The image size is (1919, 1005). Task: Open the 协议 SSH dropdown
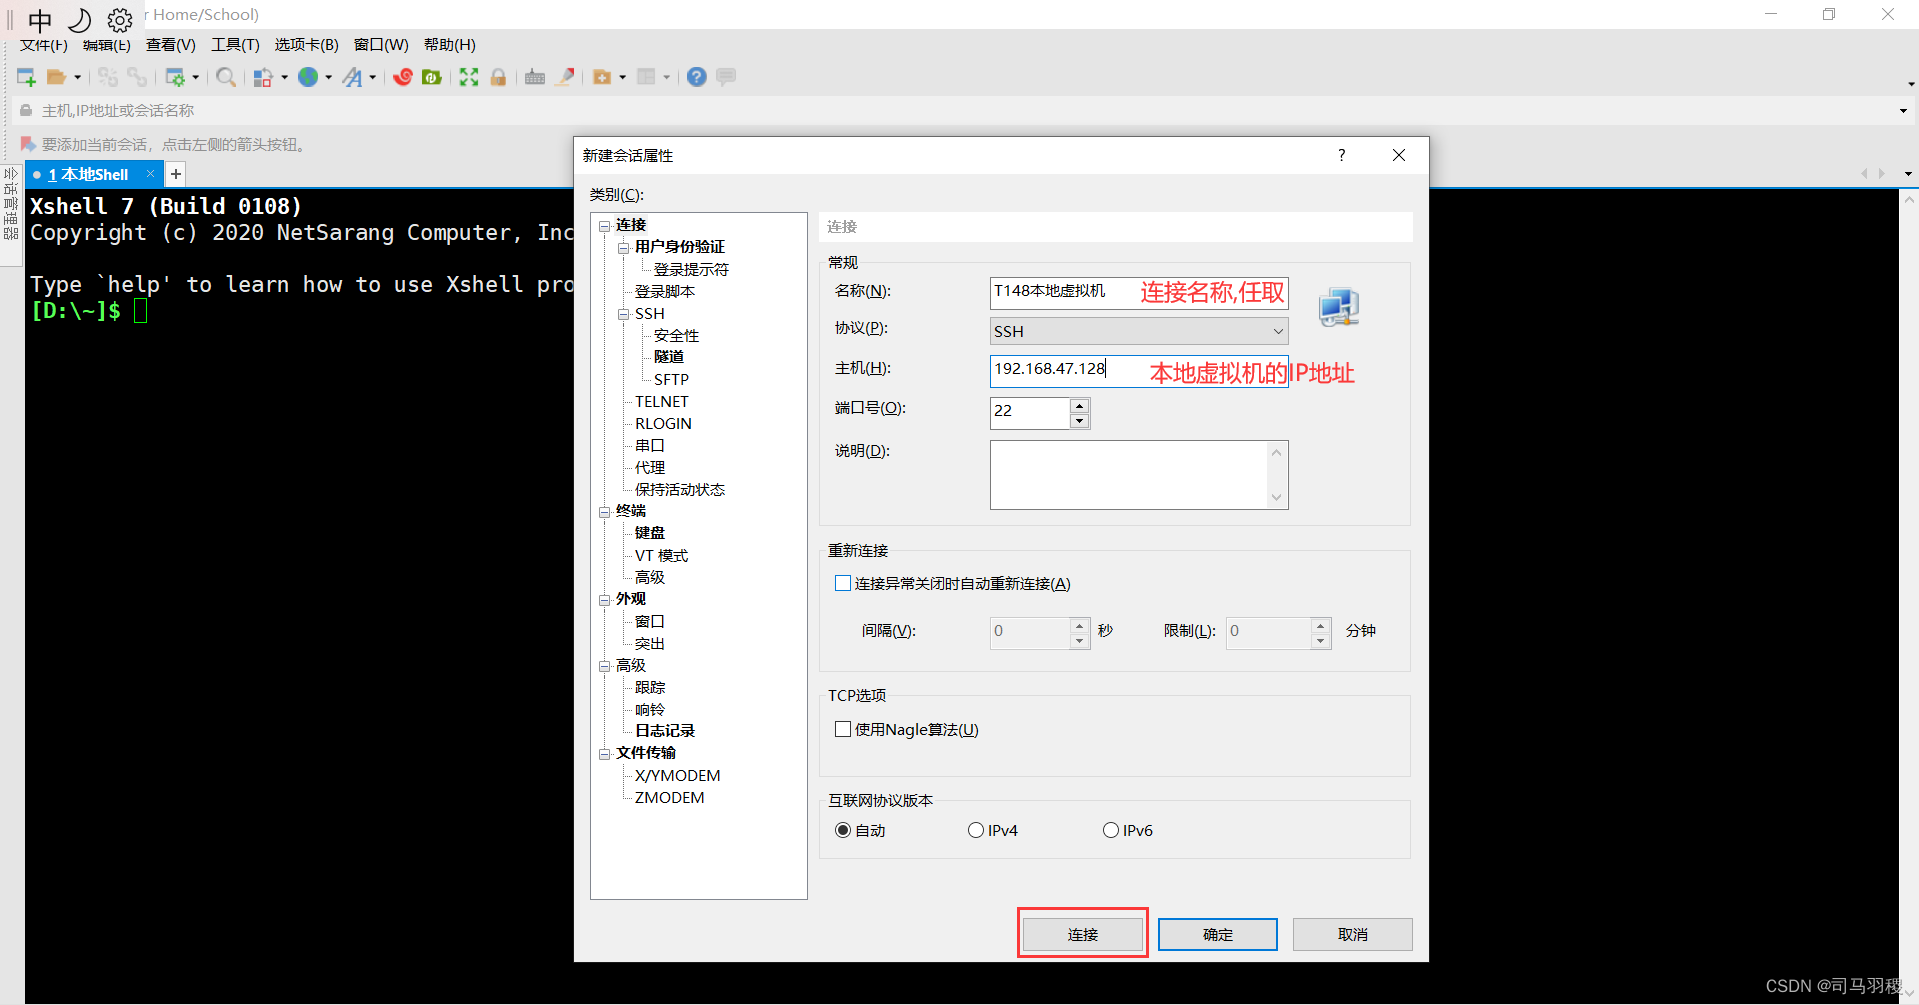1139,331
